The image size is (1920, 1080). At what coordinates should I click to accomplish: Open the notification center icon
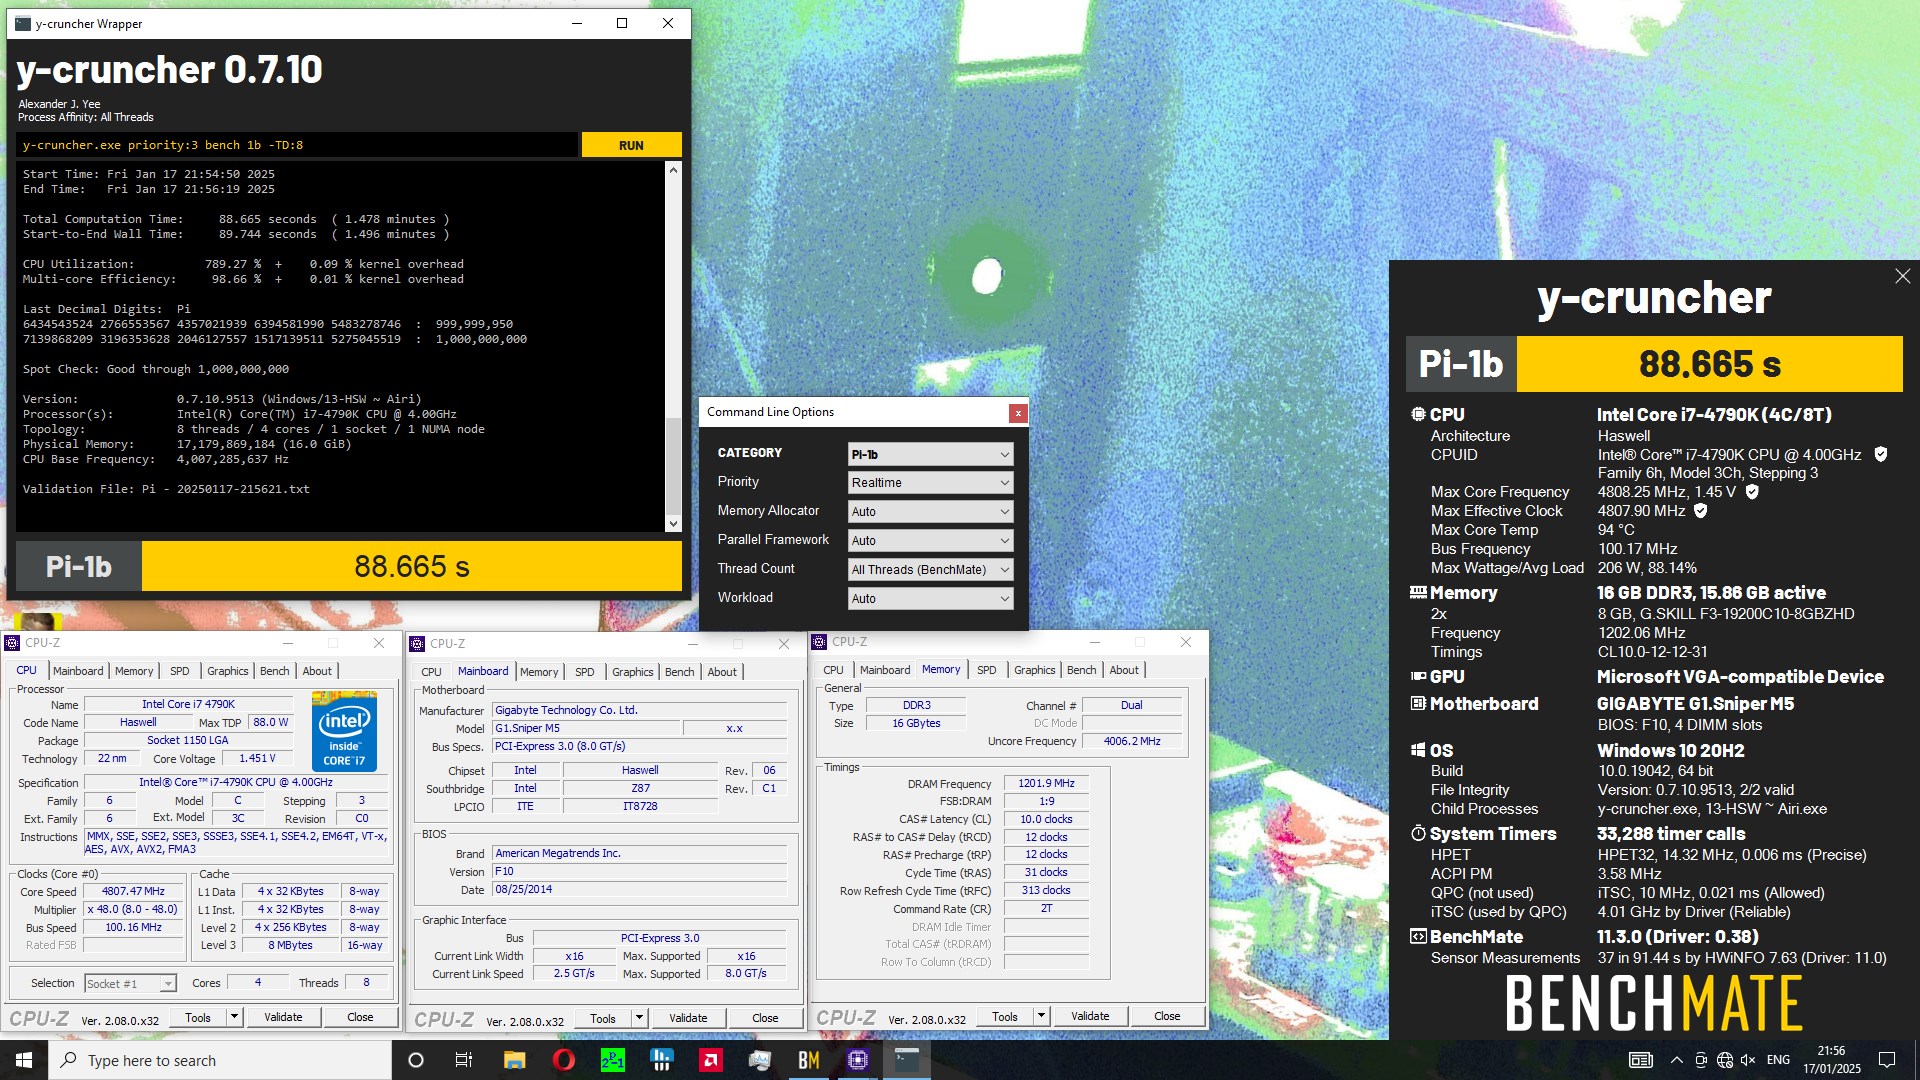(1887, 1060)
